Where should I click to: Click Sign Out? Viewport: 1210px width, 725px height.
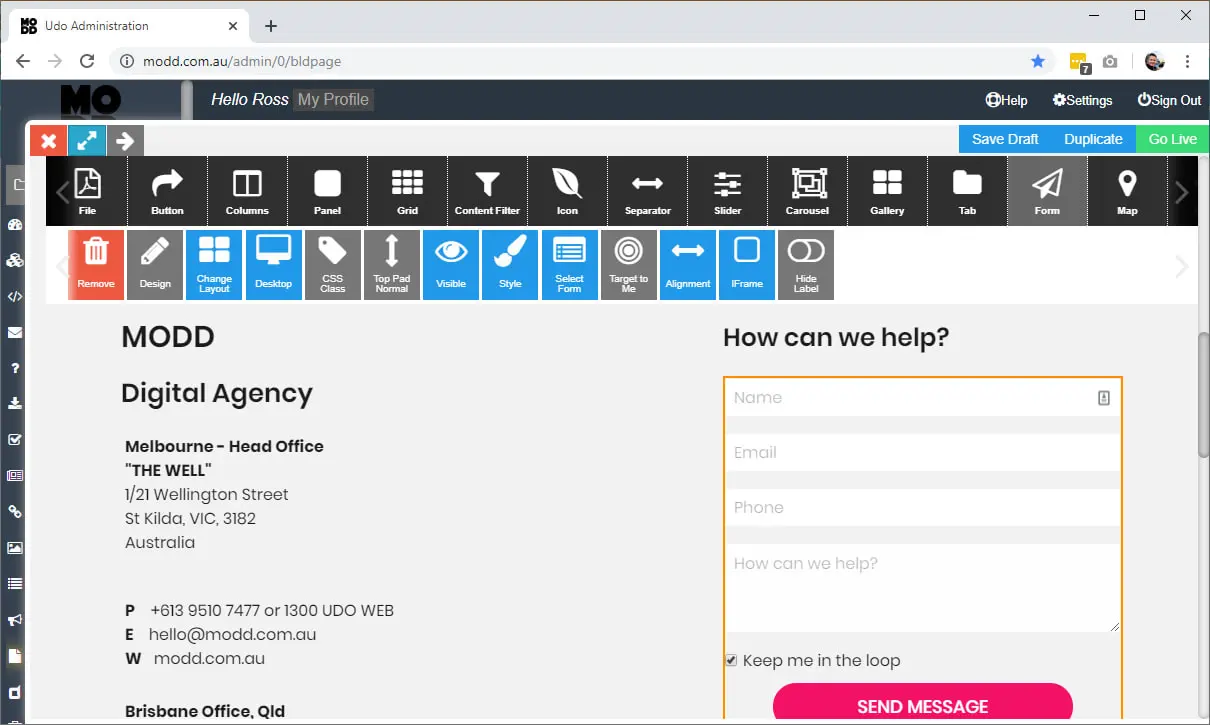click(x=1169, y=100)
